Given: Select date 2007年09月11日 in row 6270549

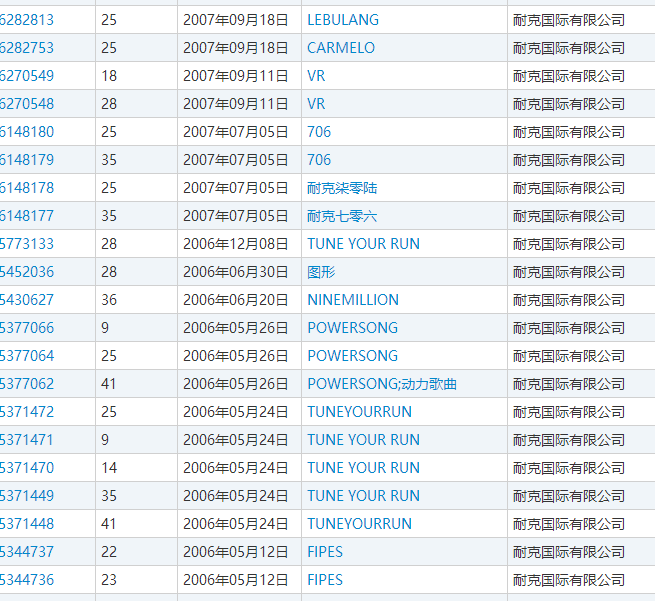Looking at the screenshot, I should click(236, 76).
